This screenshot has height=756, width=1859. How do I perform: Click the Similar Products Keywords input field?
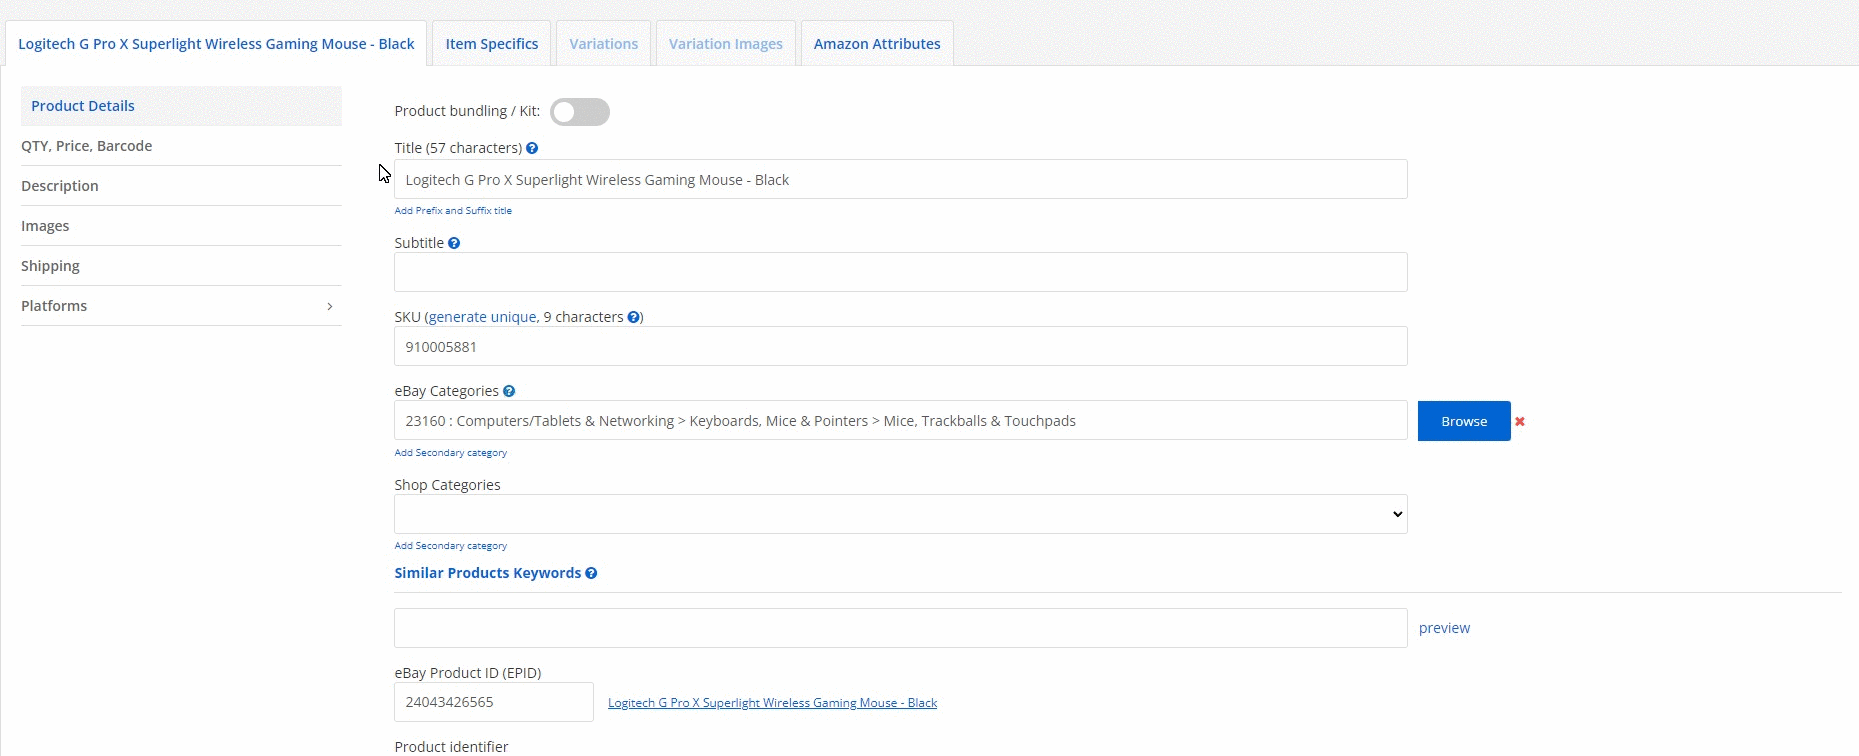(900, 628)
